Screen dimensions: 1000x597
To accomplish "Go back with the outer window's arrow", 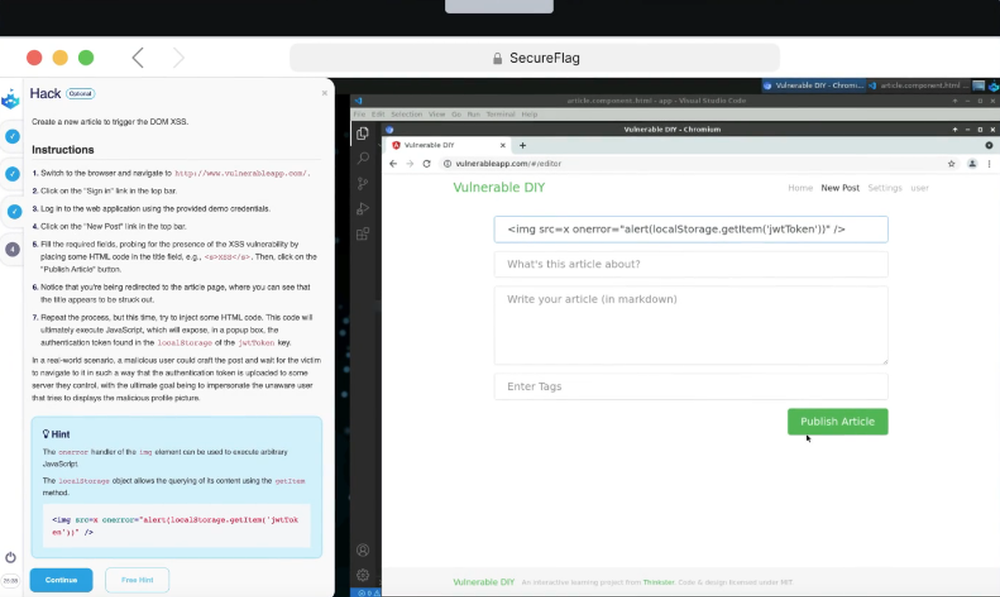I will click(138, 58).
